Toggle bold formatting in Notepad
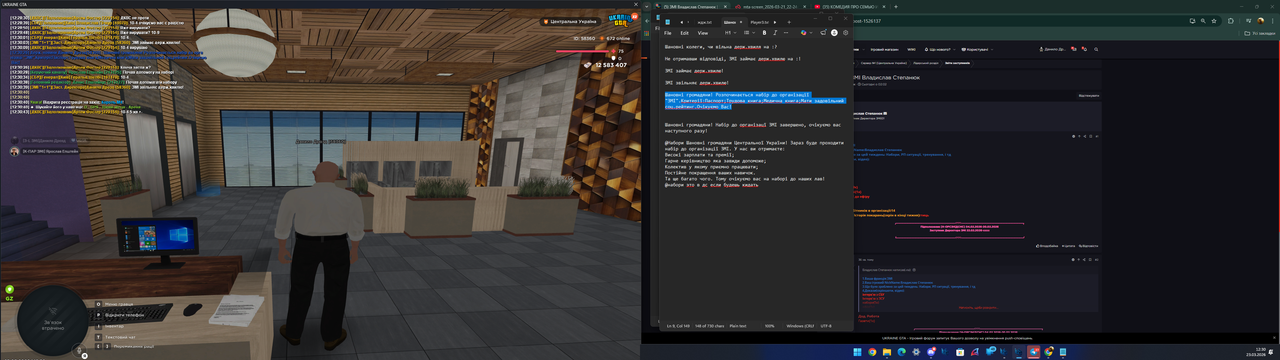The height and width of the screenshot is (360, 1280). [x=764, y=33]
